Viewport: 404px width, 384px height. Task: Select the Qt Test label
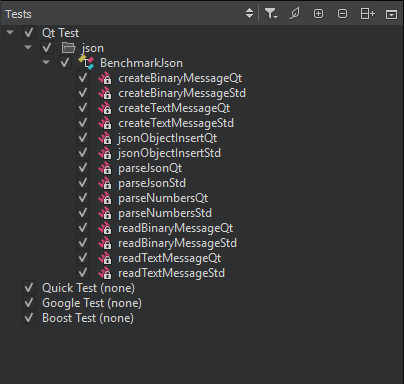[60, 33]
